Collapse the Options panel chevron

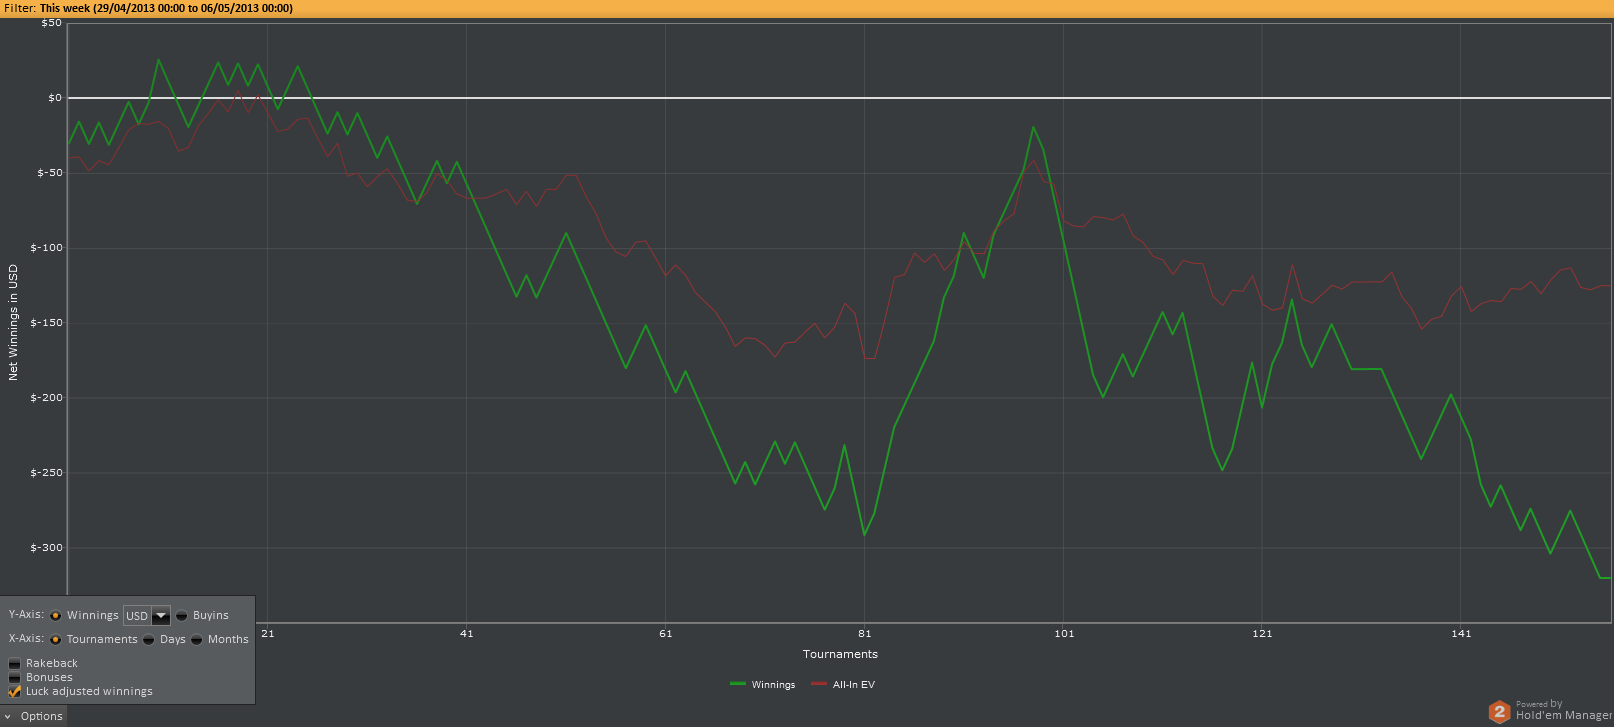7,716
